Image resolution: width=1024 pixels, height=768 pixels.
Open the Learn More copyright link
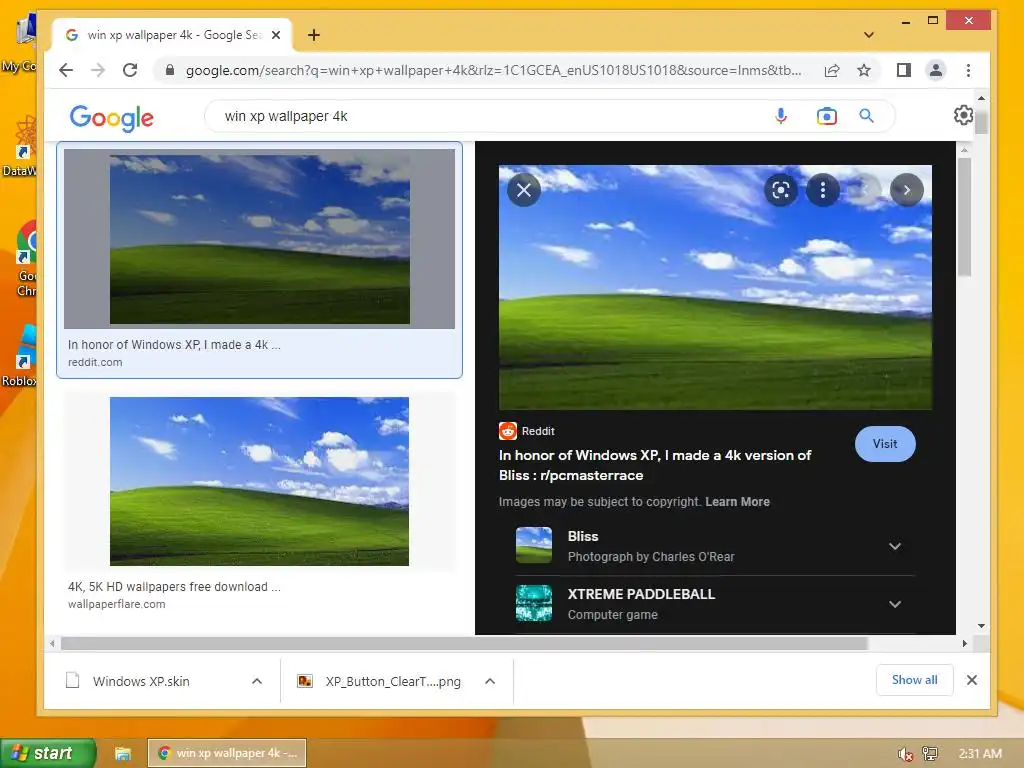pyautogui.click(x=737, y=502)
